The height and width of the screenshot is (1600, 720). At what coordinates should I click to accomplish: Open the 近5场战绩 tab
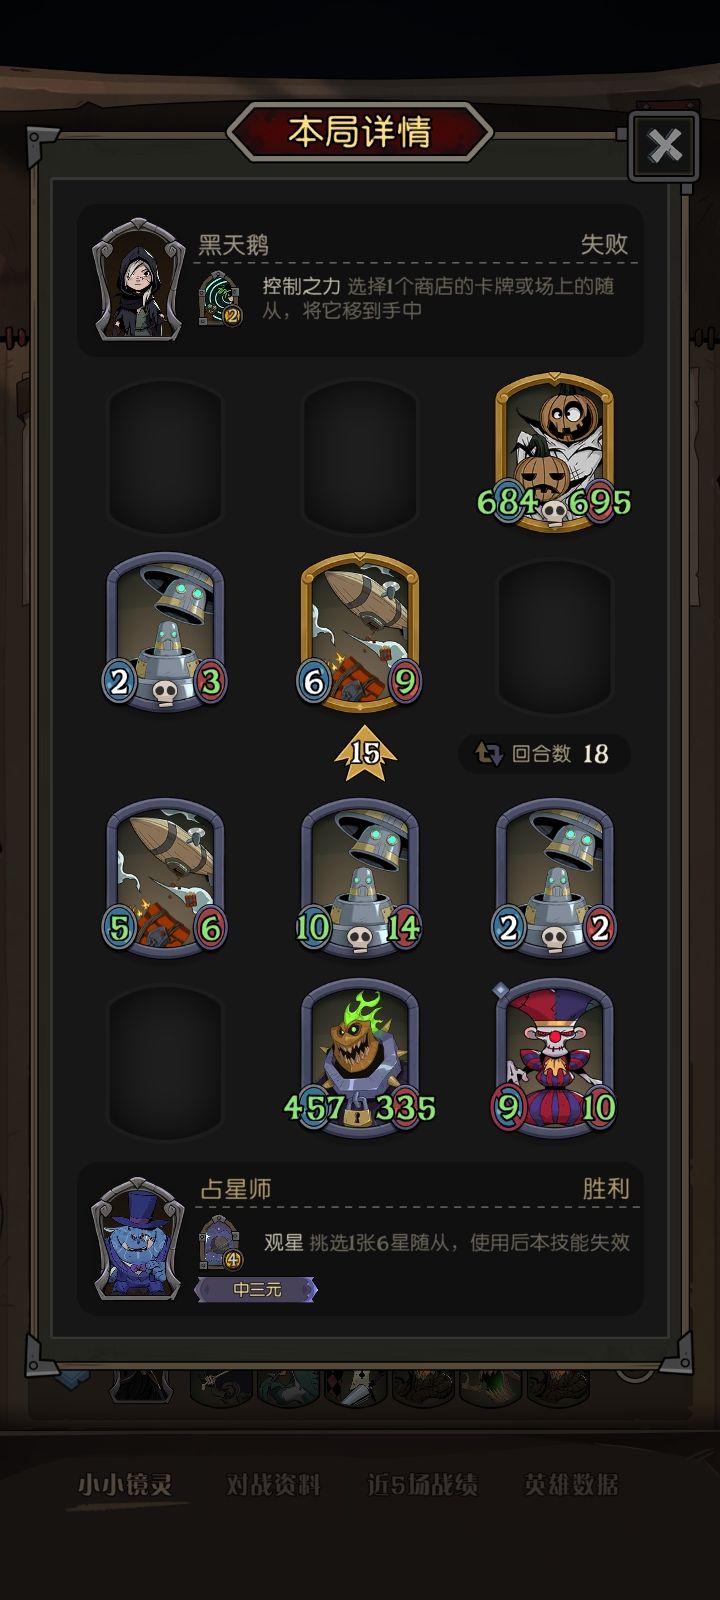click(422, 1485)
